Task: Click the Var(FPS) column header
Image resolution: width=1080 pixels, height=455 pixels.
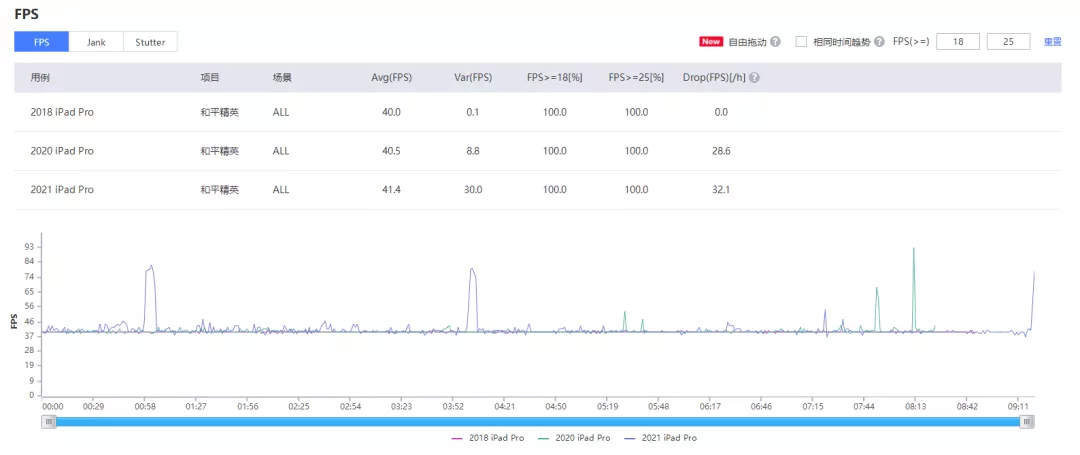Action: 472,78
